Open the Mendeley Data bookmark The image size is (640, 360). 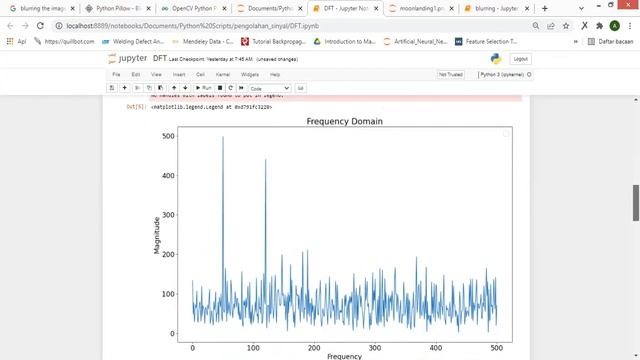pyautogui.click(x=202, y=41)
